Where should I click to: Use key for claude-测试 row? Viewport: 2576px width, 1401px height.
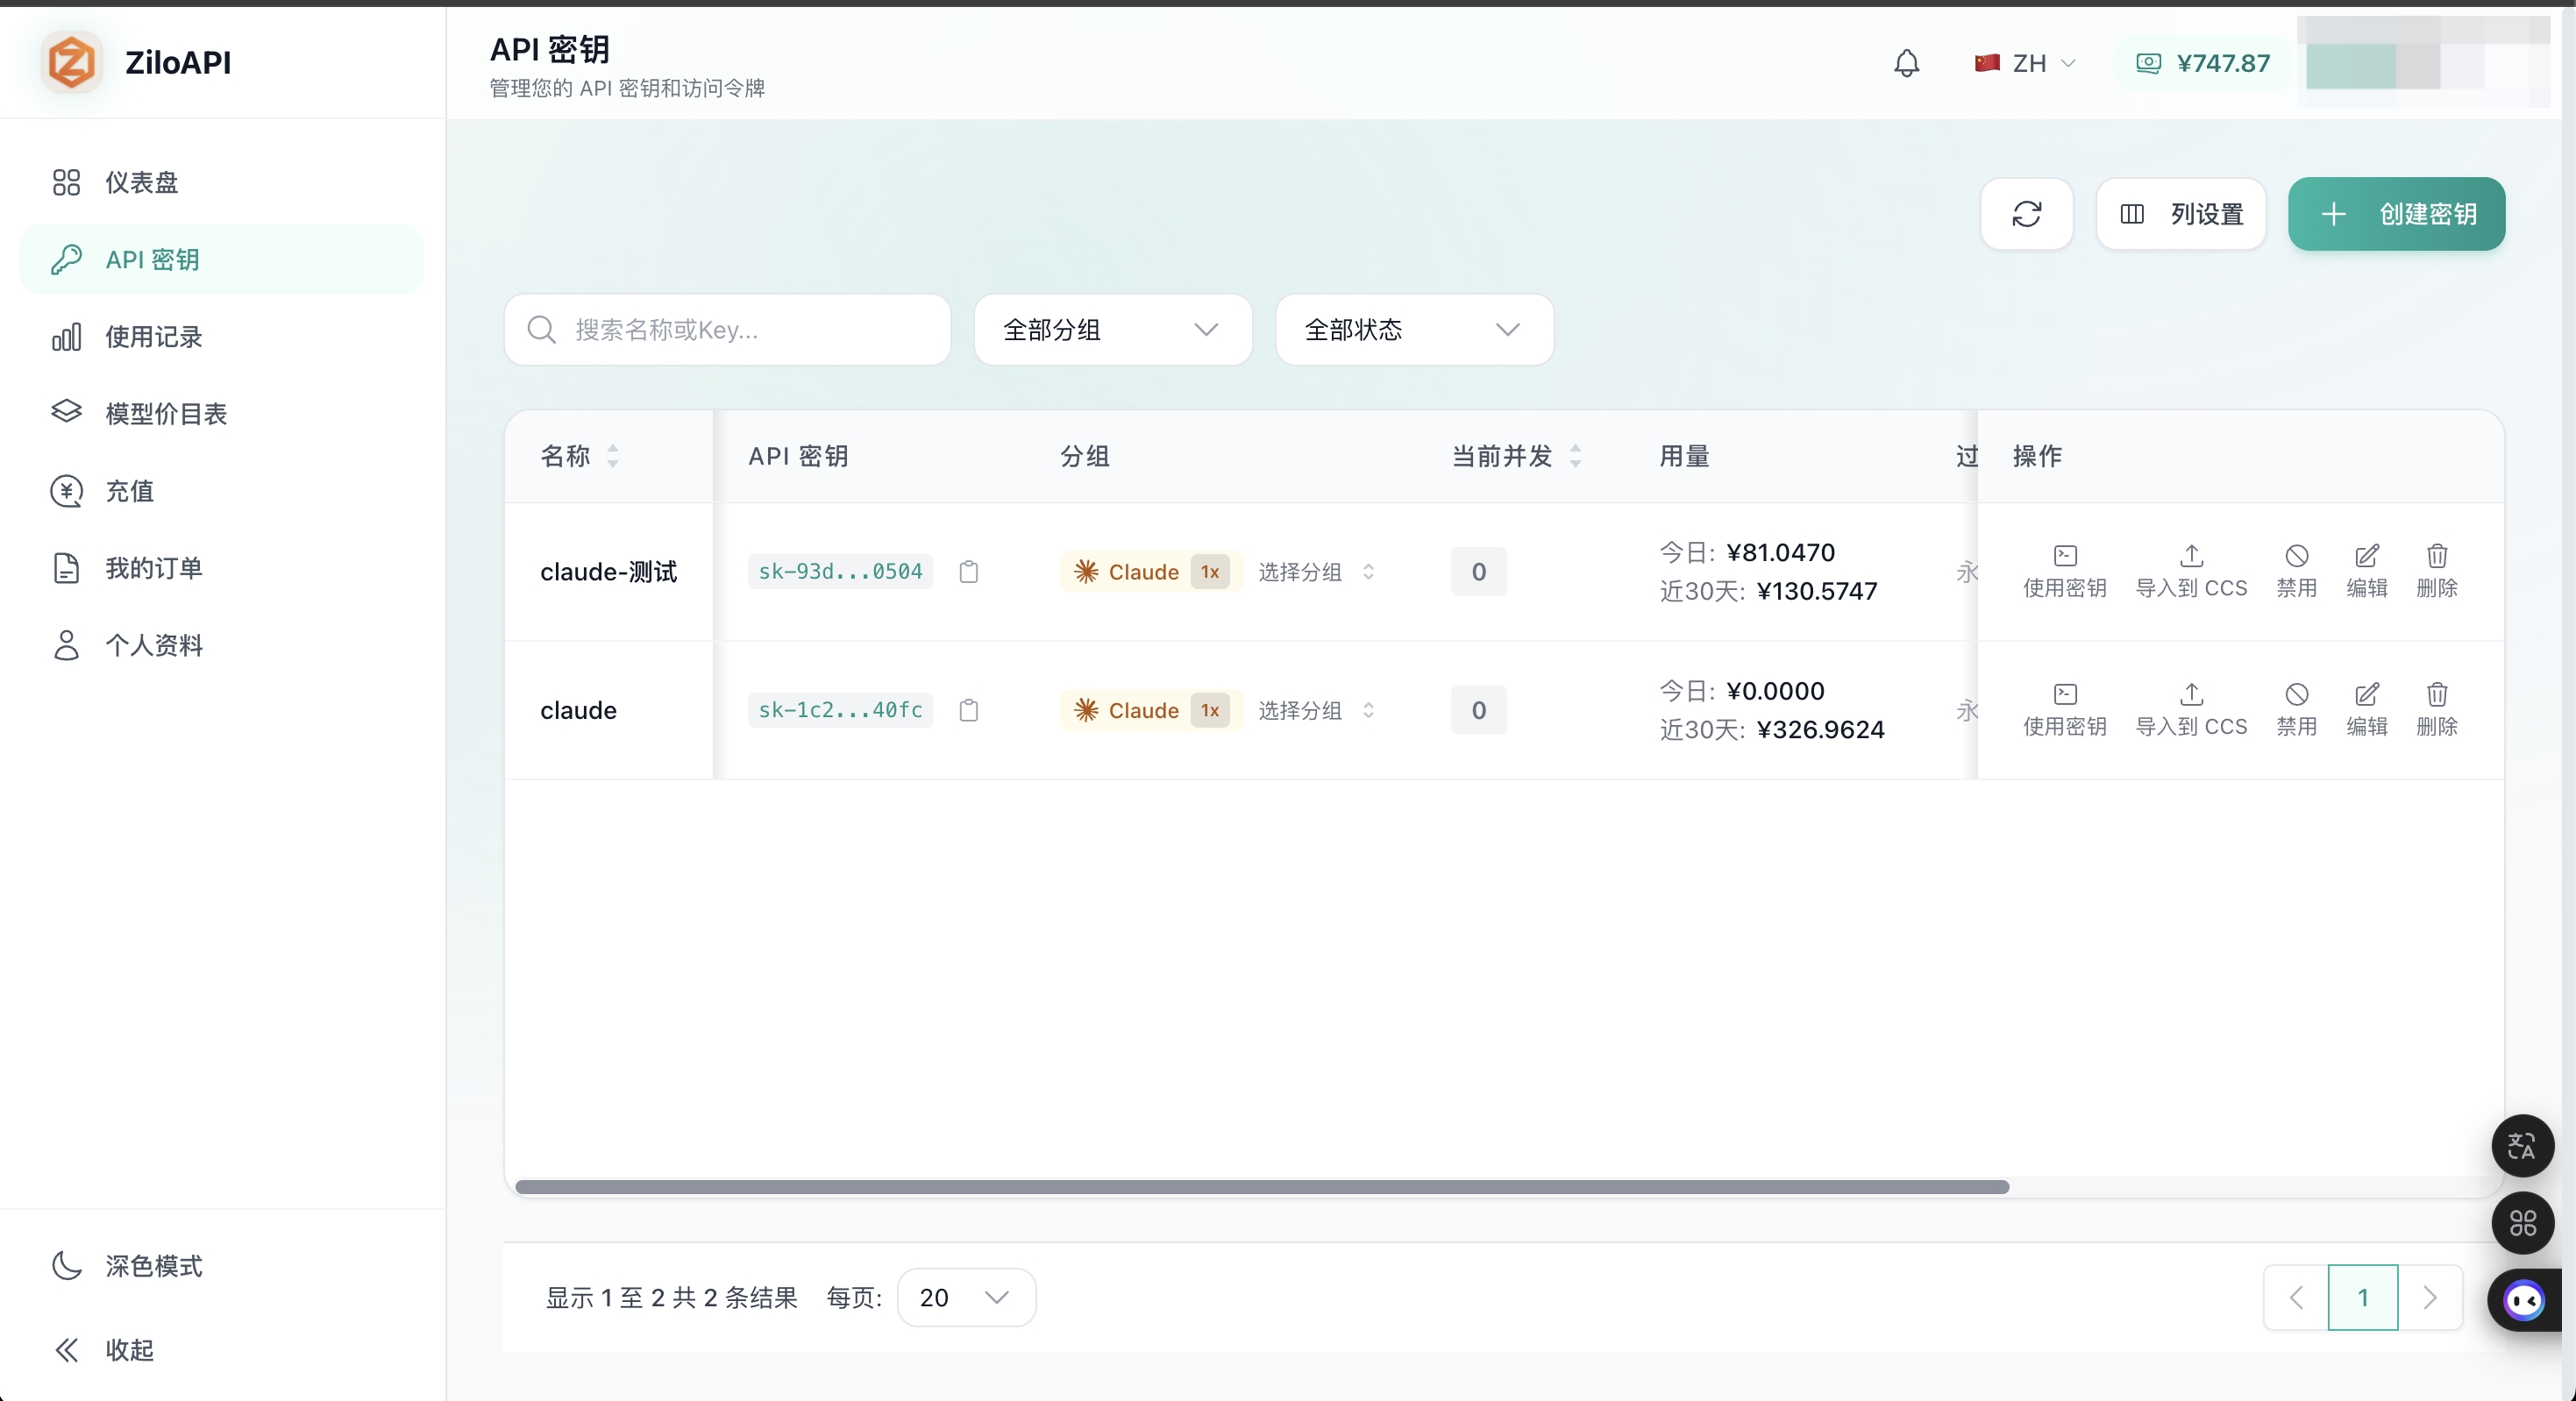click(x=2065, y=572)
